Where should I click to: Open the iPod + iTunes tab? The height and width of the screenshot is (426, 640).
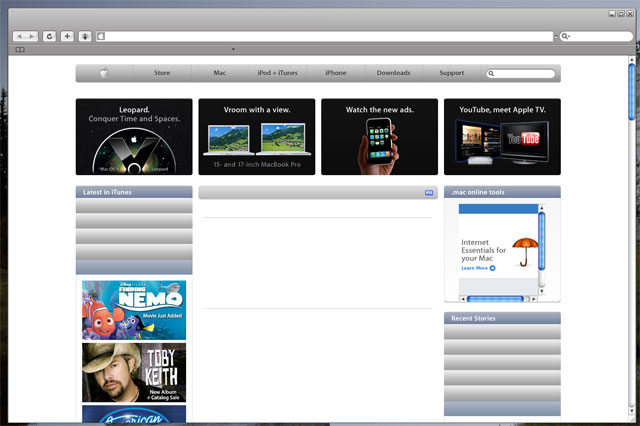point(278,73)
